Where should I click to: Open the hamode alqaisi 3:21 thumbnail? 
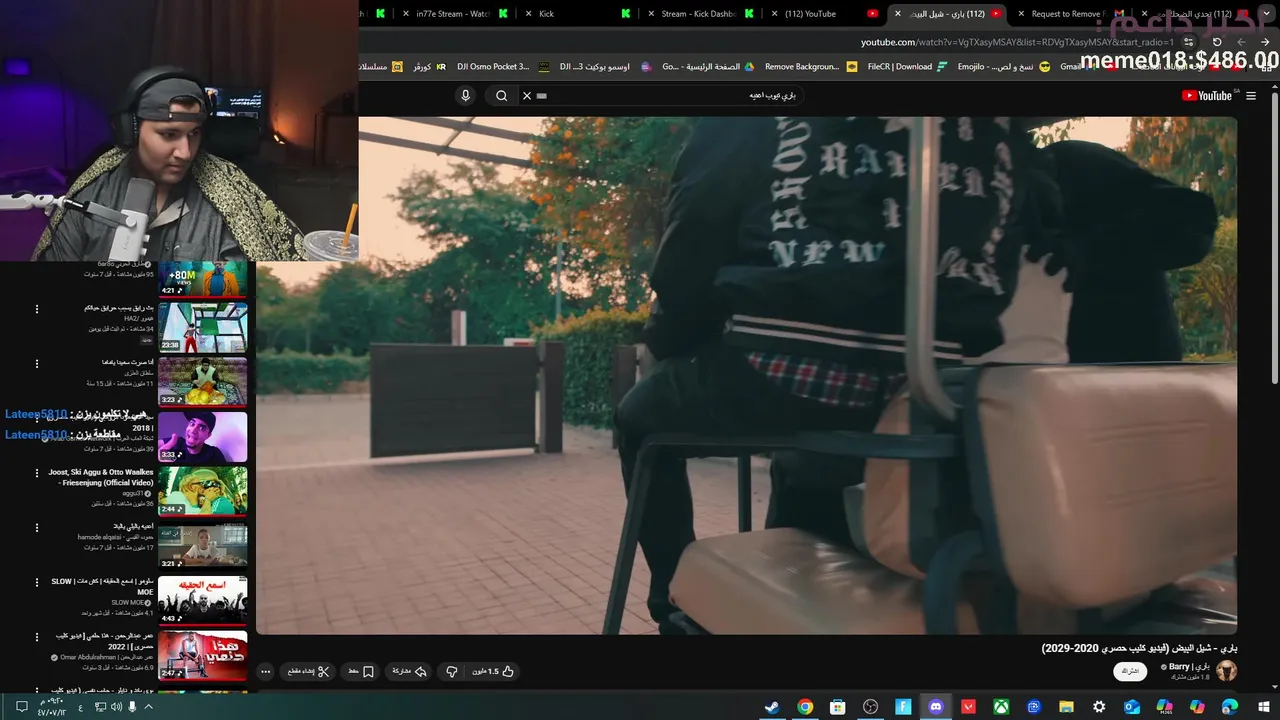202,545
